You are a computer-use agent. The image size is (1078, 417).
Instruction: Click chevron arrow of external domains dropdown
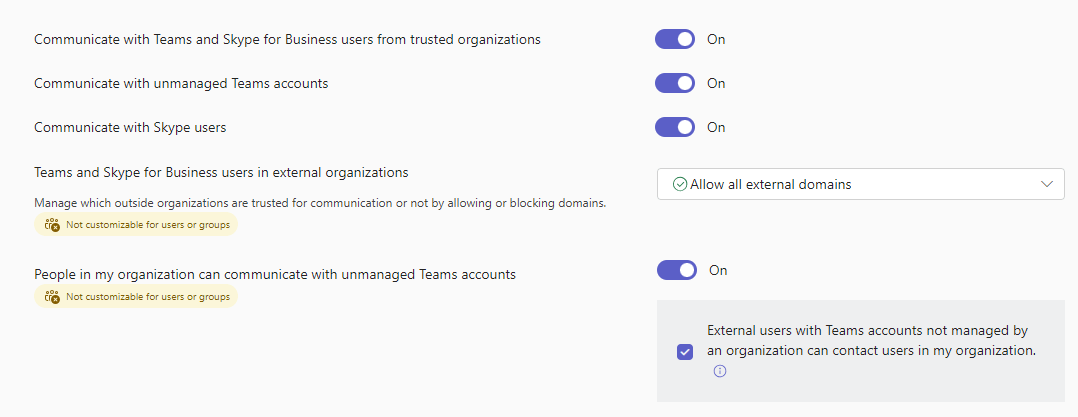[1047, 184]
